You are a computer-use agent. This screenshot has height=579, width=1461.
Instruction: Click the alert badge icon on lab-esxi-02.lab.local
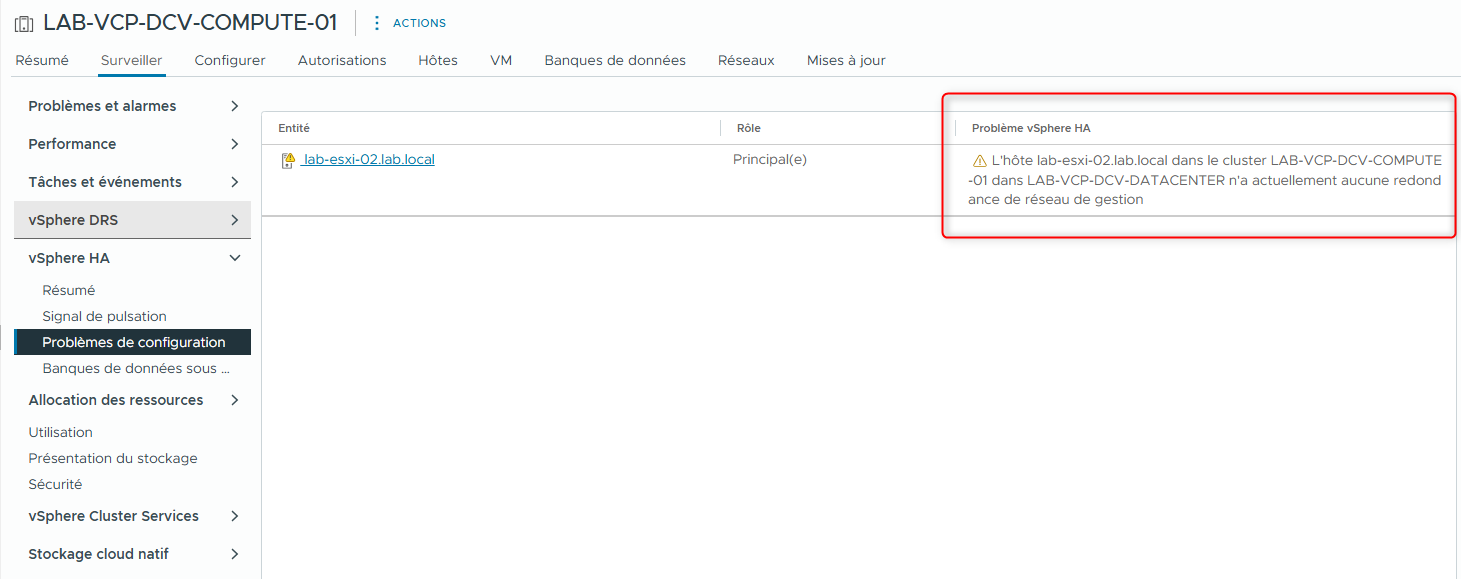point(287,158)
